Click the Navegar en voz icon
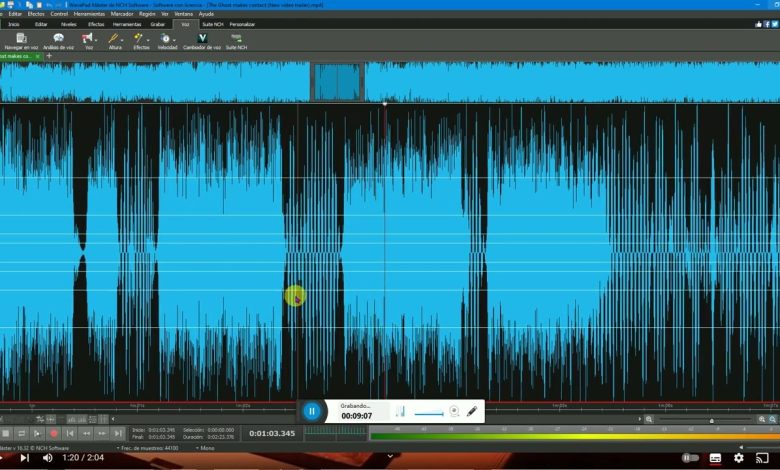Image resolution: width=780 pixels, height=470 pixels. click(21, 39)
